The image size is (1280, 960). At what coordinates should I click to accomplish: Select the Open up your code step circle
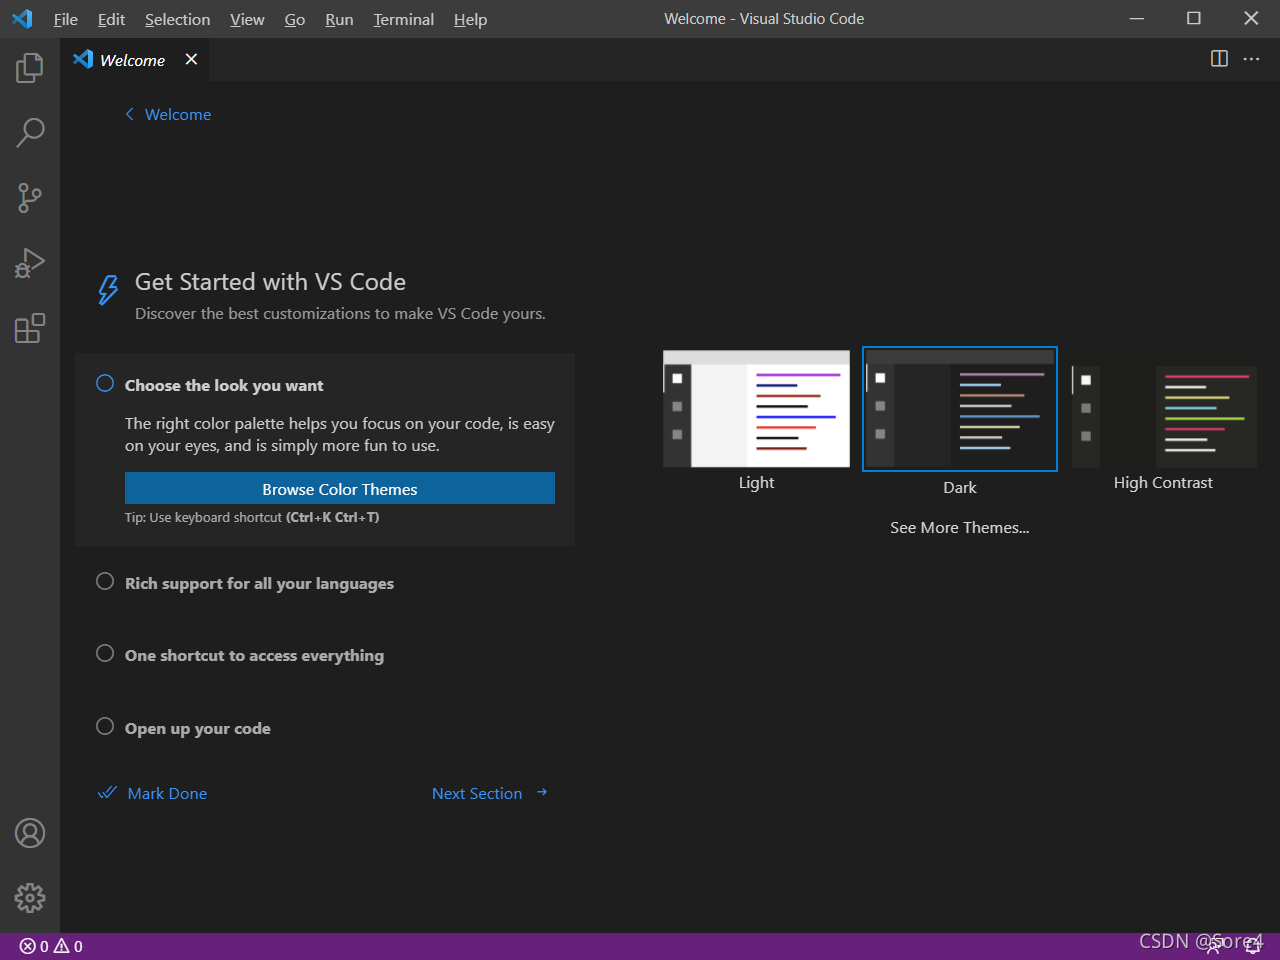(x=105, y=726)
